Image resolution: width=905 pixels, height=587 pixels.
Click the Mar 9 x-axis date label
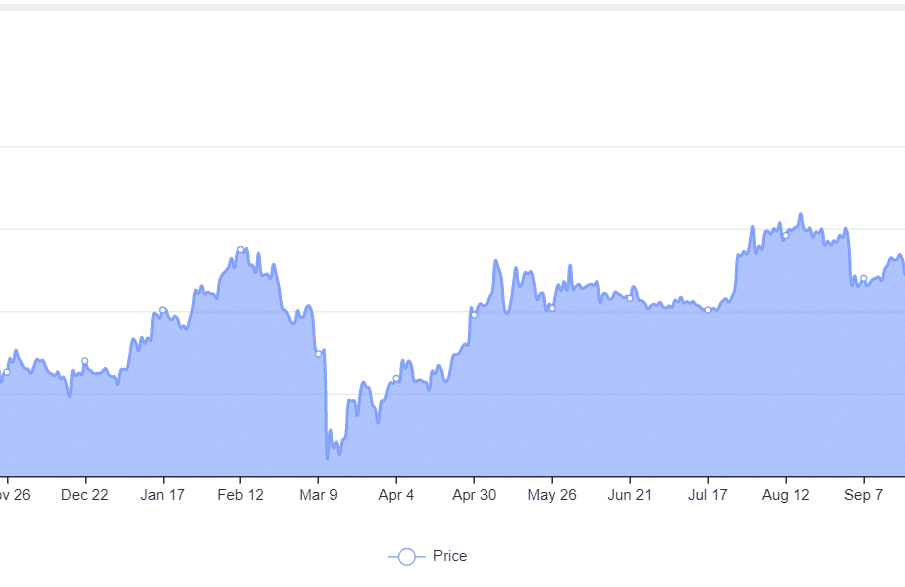tap(318, 495)
